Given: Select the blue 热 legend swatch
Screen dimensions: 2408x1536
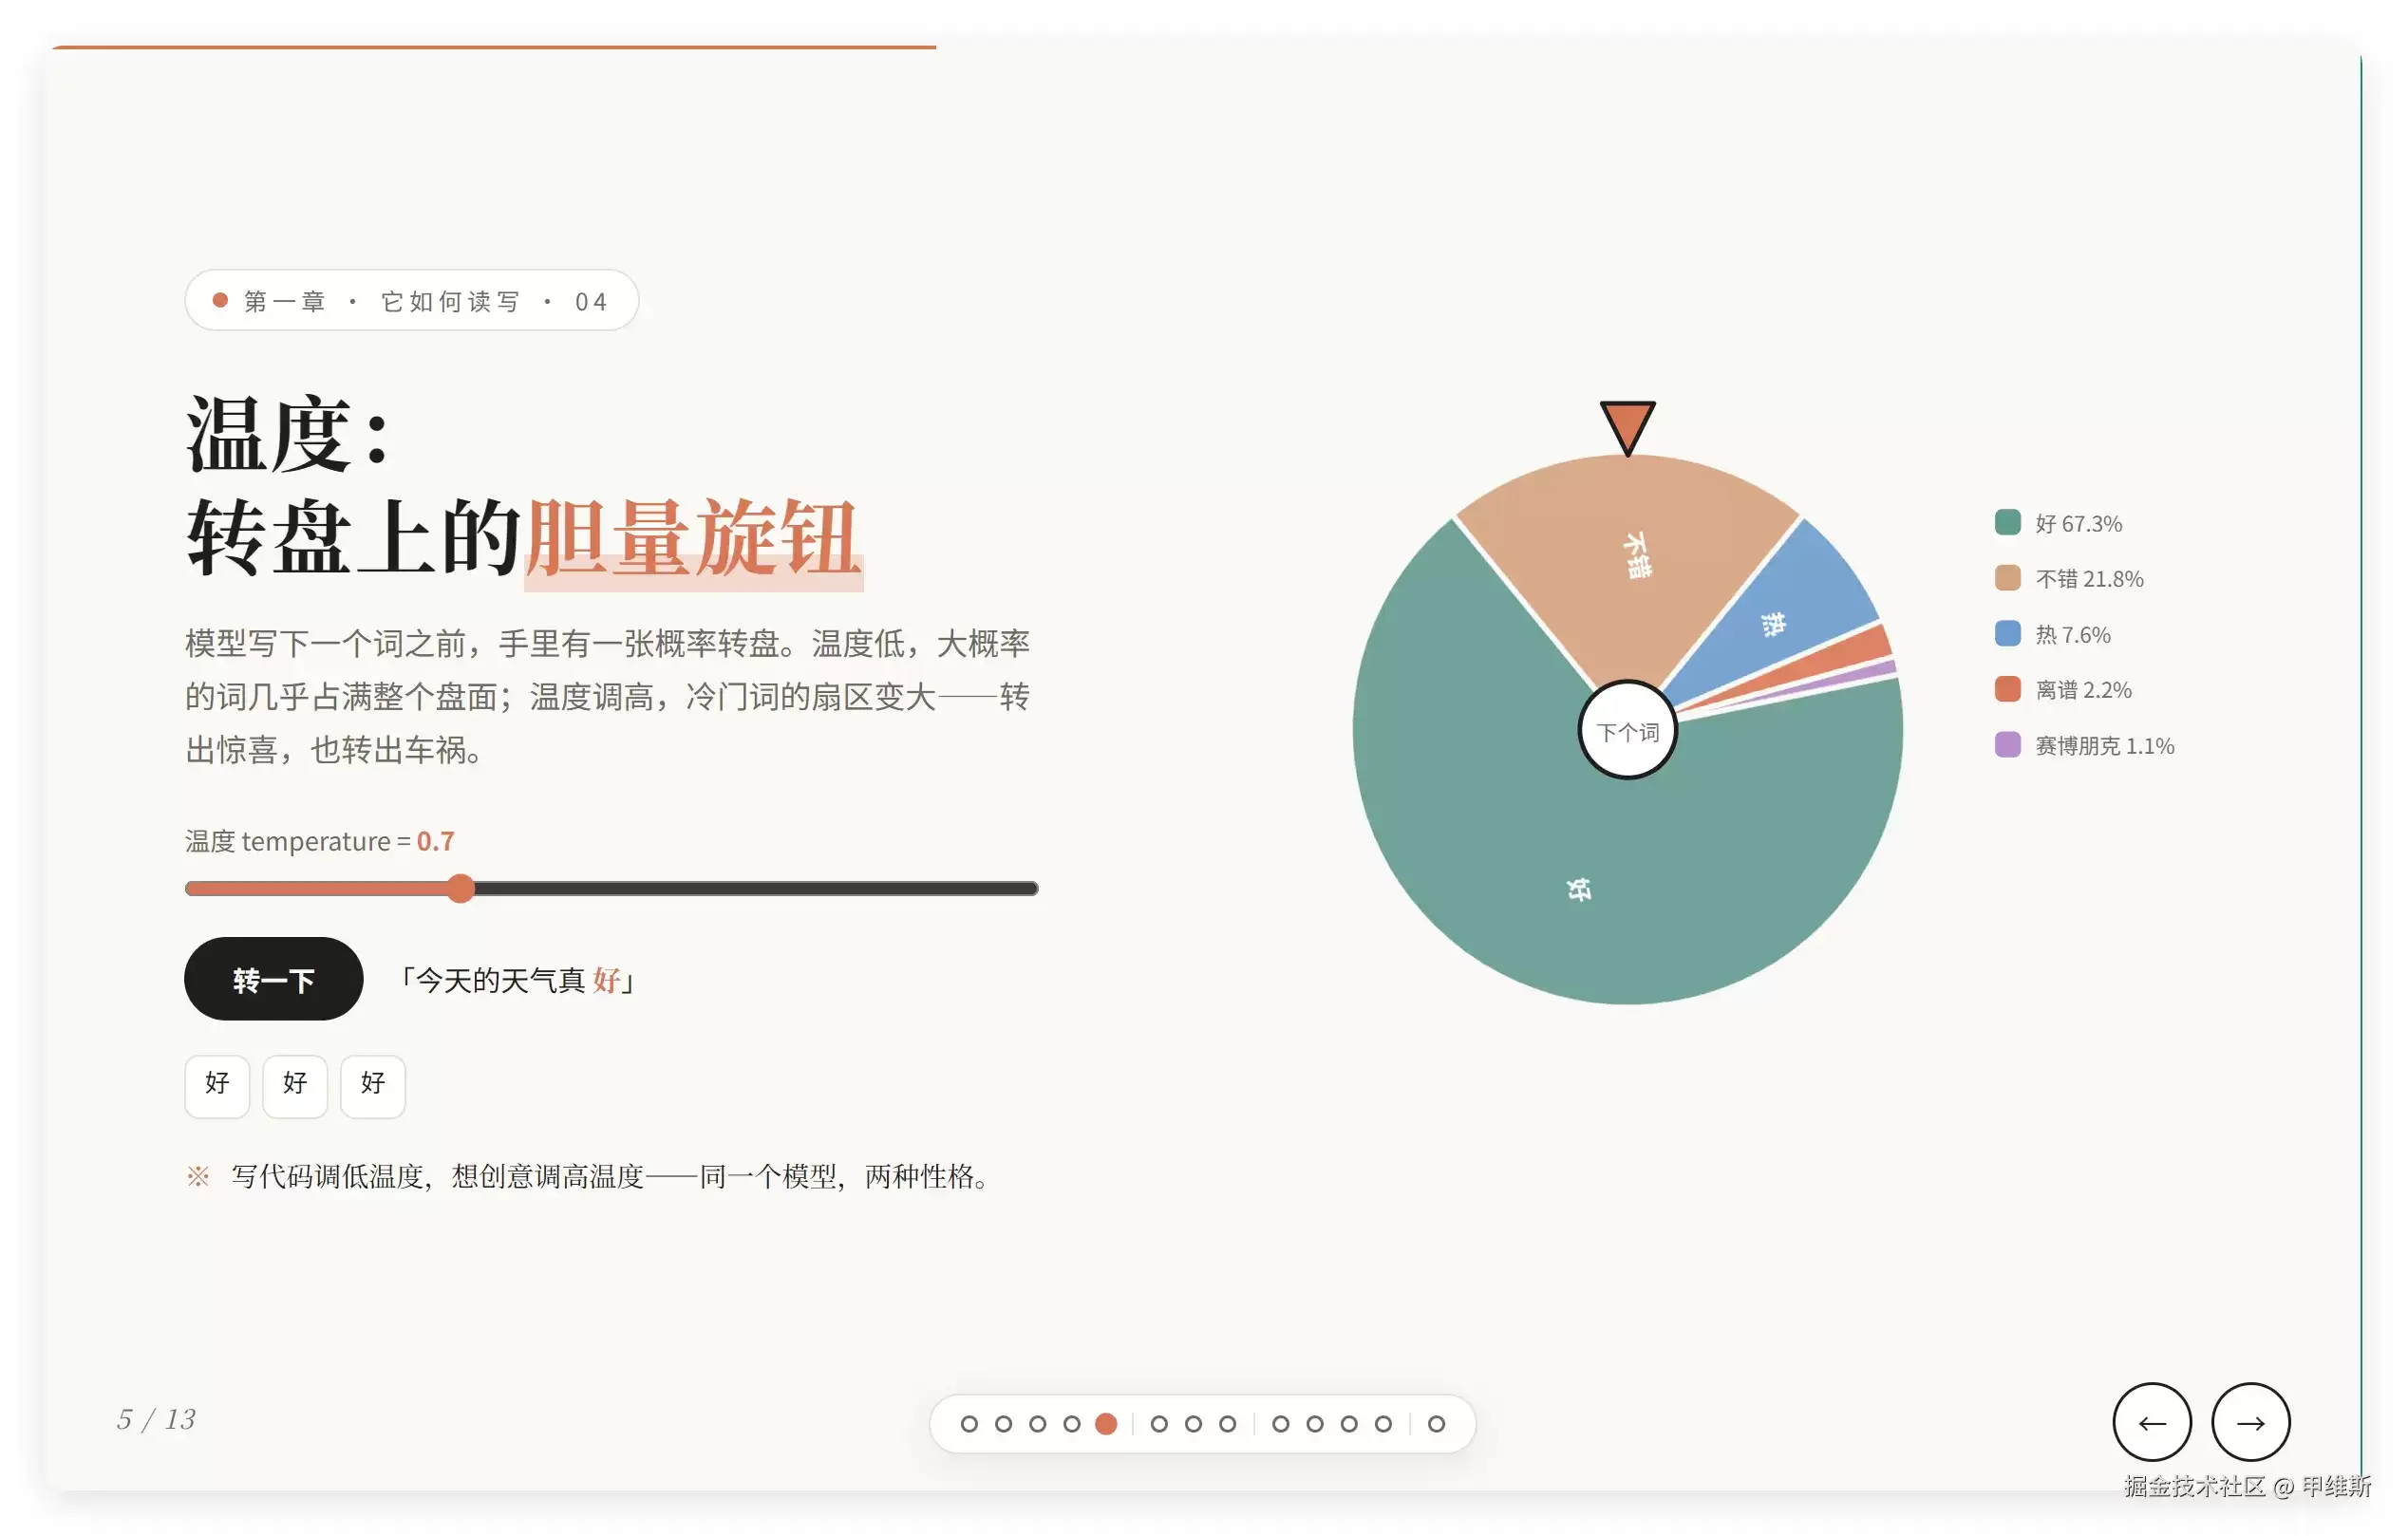Looking at the screenshot, I should (x=2007, y=634).
